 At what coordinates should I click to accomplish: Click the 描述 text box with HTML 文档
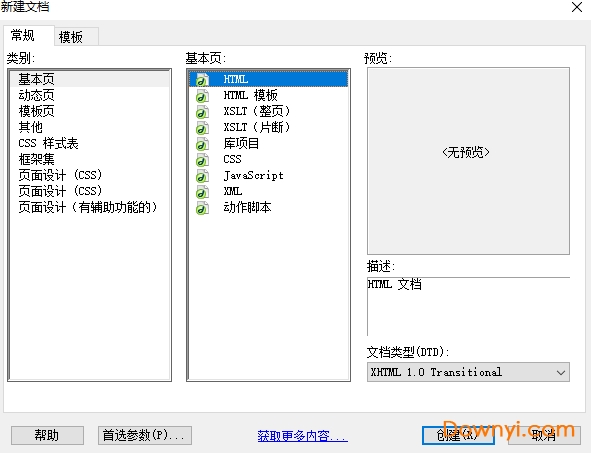468,306
